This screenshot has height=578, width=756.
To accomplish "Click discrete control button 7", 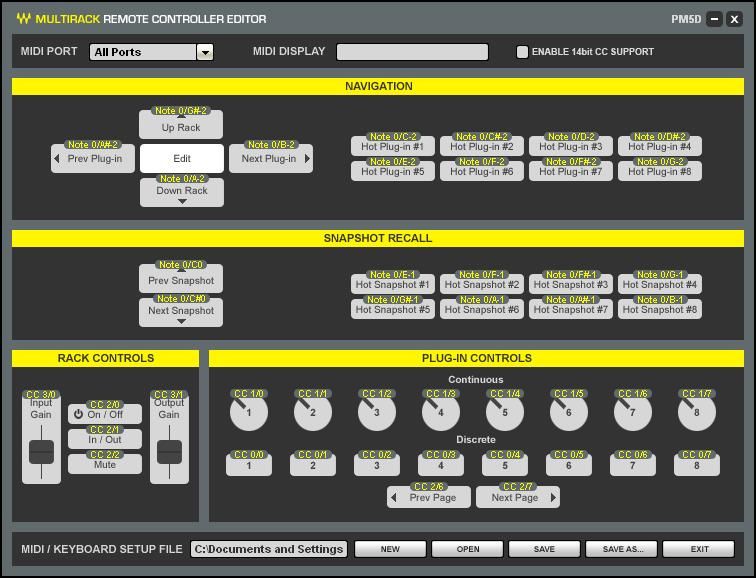I will pos(633,465).
